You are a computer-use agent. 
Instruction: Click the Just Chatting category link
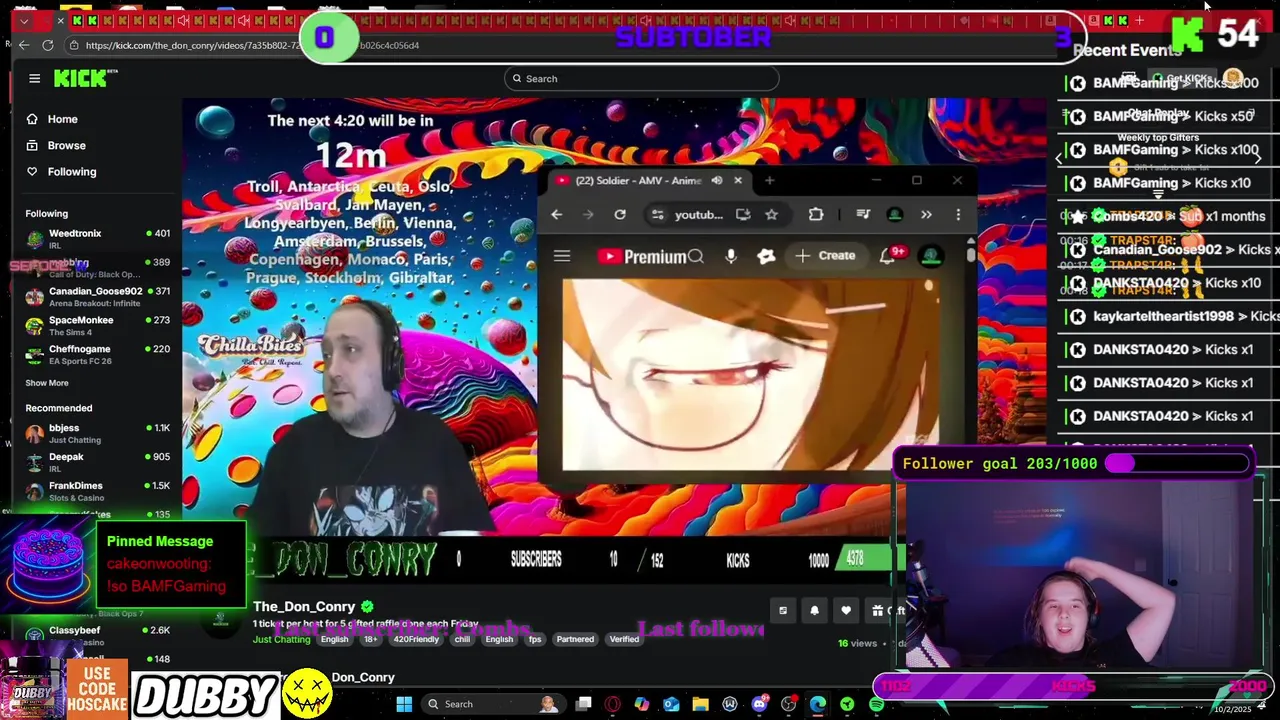click(282, 639)
